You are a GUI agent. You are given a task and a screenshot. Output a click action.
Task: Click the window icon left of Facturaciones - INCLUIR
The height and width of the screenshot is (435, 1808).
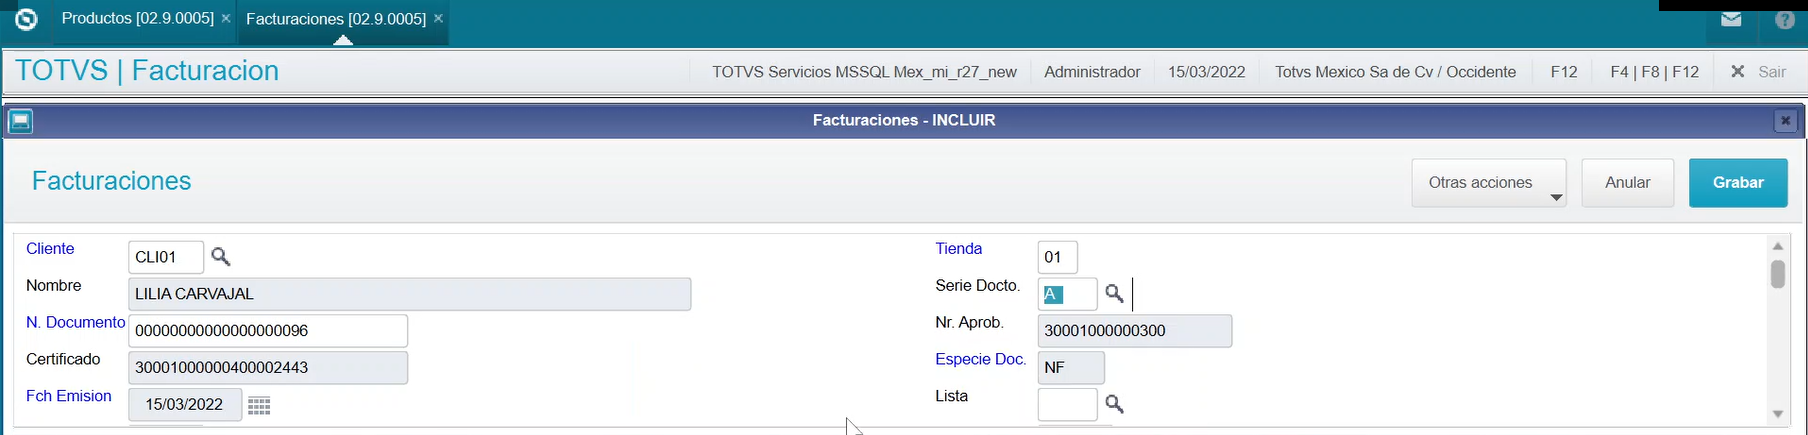coord(20,121)
